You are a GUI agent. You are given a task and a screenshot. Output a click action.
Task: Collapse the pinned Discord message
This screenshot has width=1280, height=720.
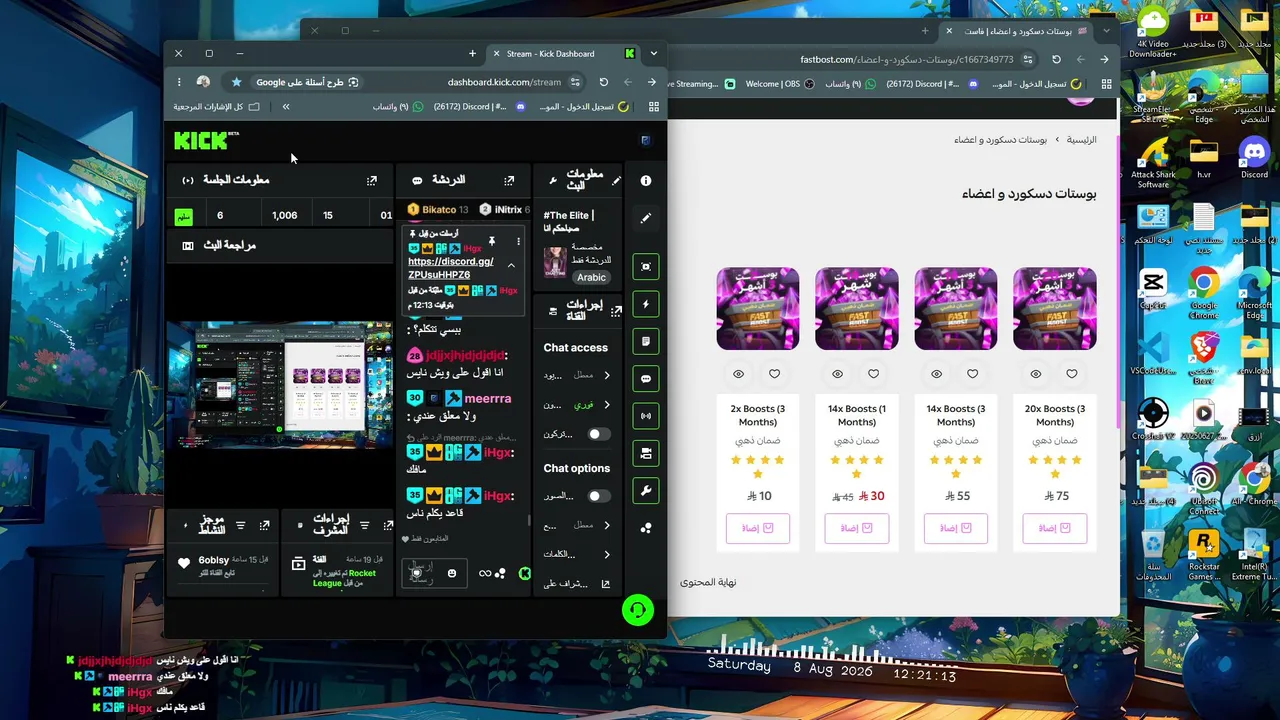point(511,266)
